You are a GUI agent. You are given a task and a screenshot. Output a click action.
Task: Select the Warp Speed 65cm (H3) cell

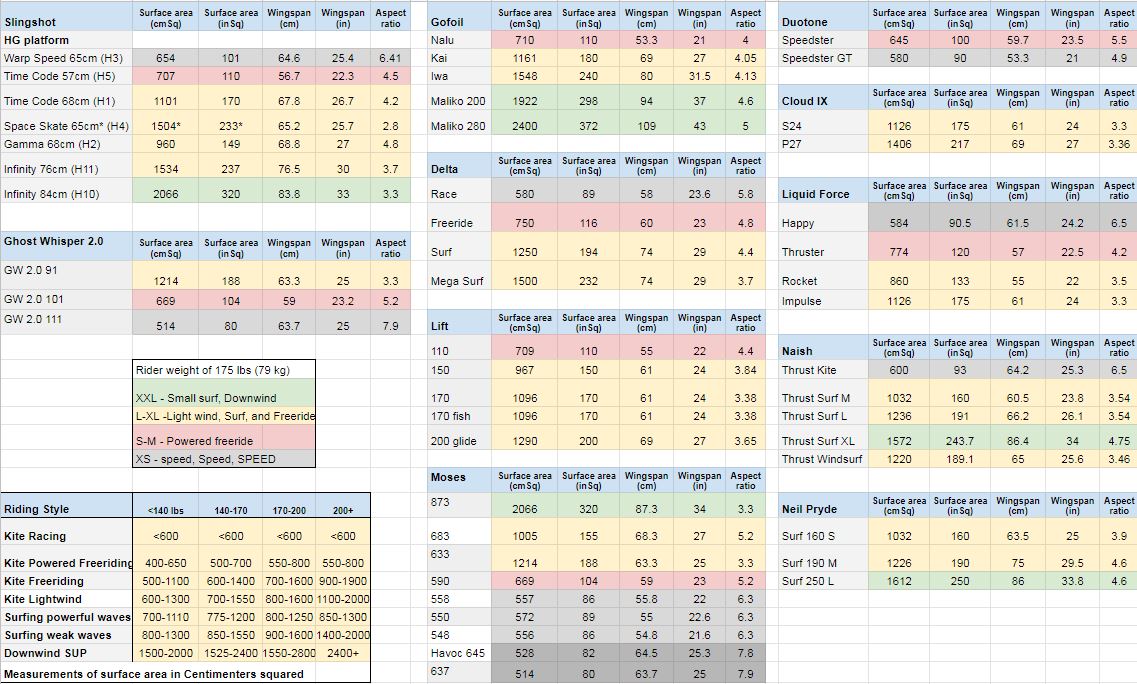pyautogui.click(x=67, y=58)
